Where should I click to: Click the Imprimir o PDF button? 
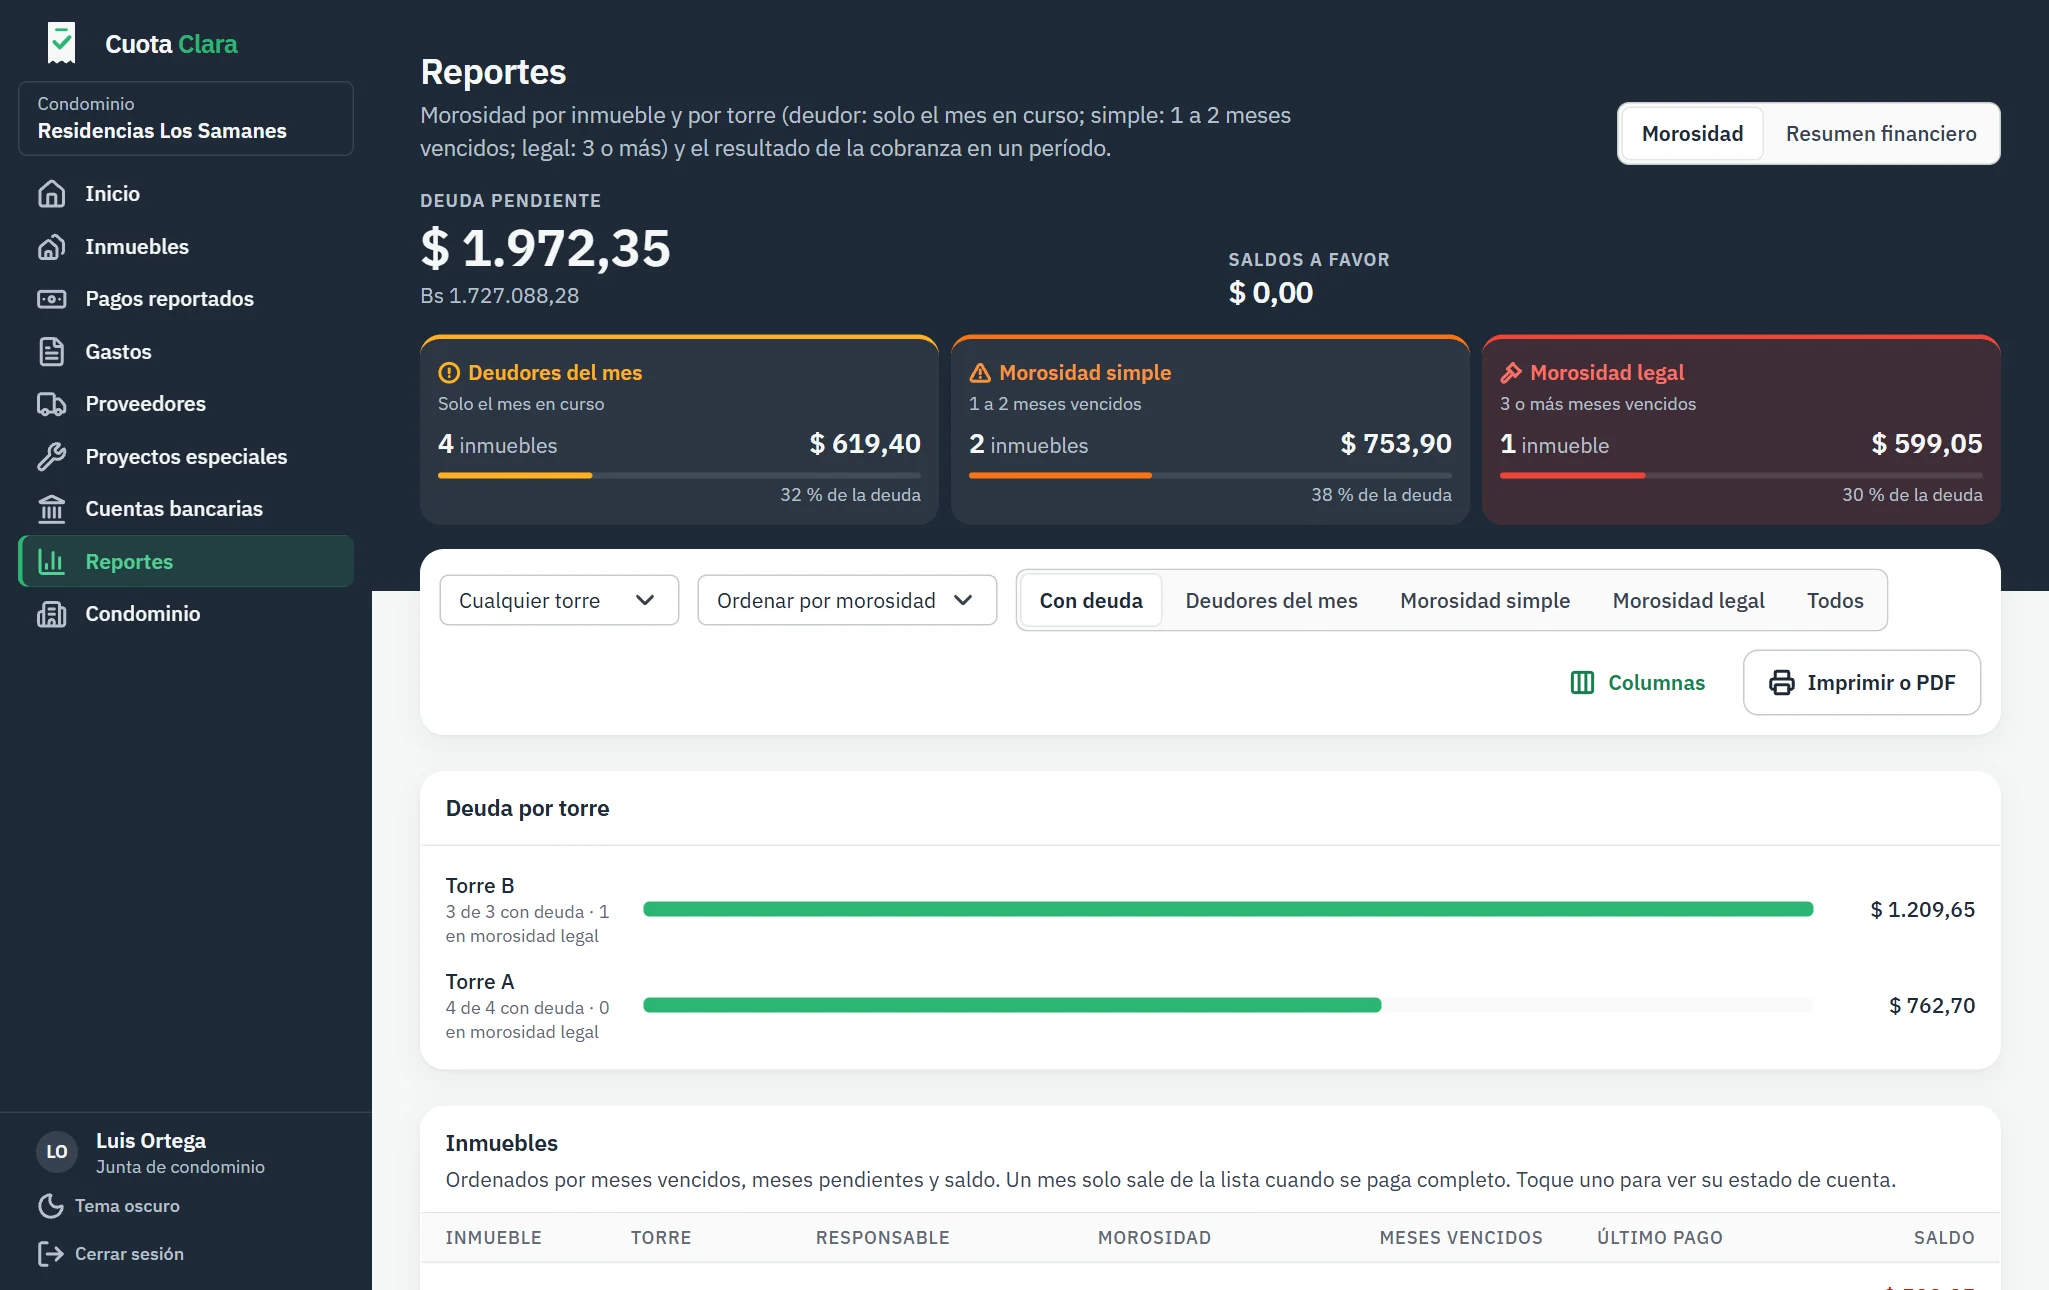[x=1862, y=683]
